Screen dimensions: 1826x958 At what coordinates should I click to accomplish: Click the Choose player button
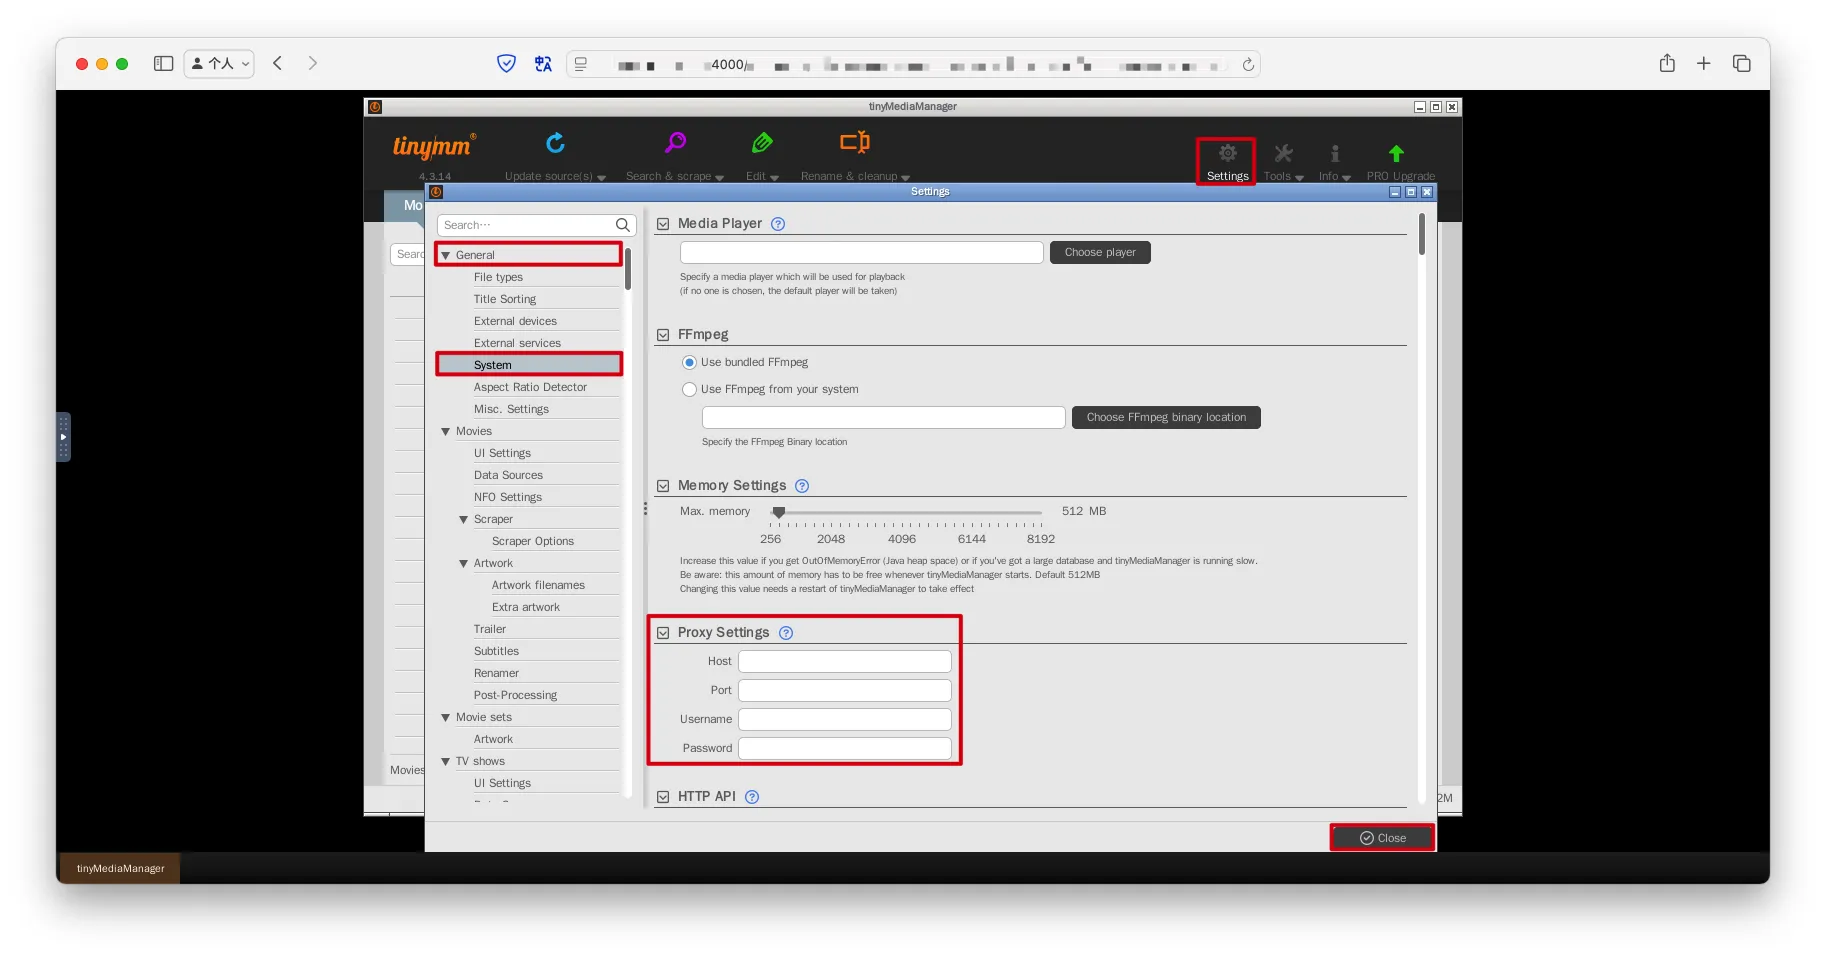pyautogui.click(x=1100, y=253)
